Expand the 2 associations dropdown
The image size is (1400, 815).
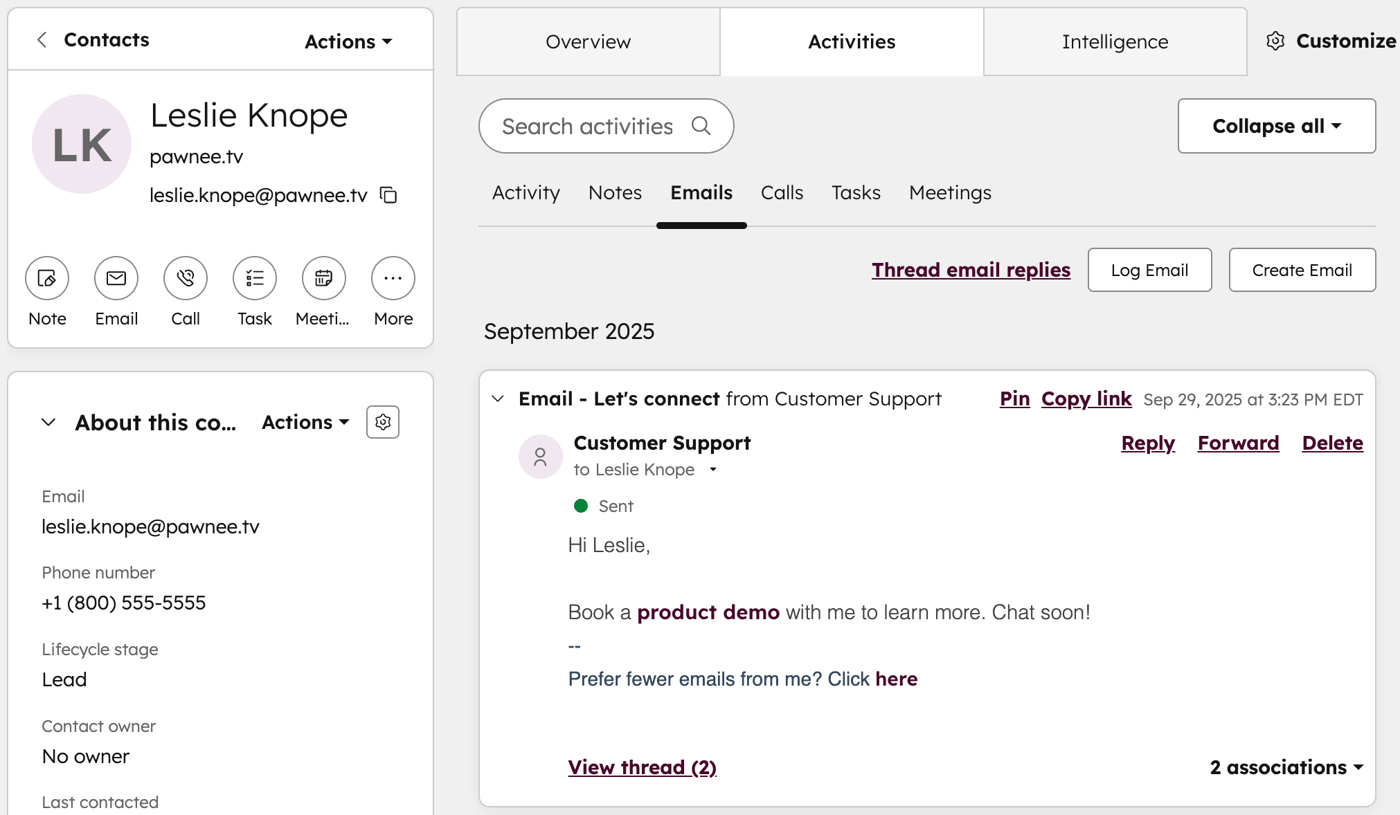pos(1286,767)
